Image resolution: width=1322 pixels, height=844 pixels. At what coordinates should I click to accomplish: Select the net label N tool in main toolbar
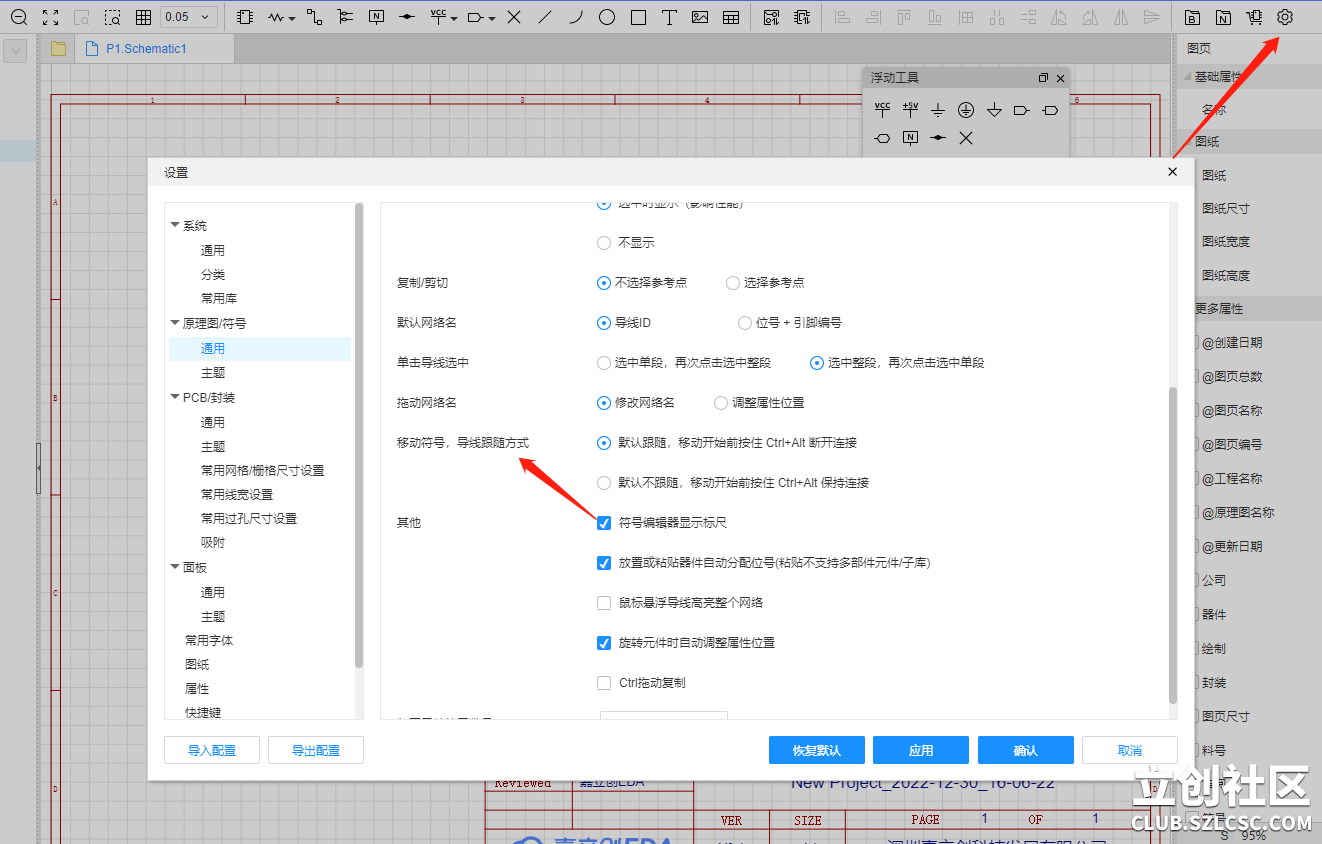coord(376,17)
